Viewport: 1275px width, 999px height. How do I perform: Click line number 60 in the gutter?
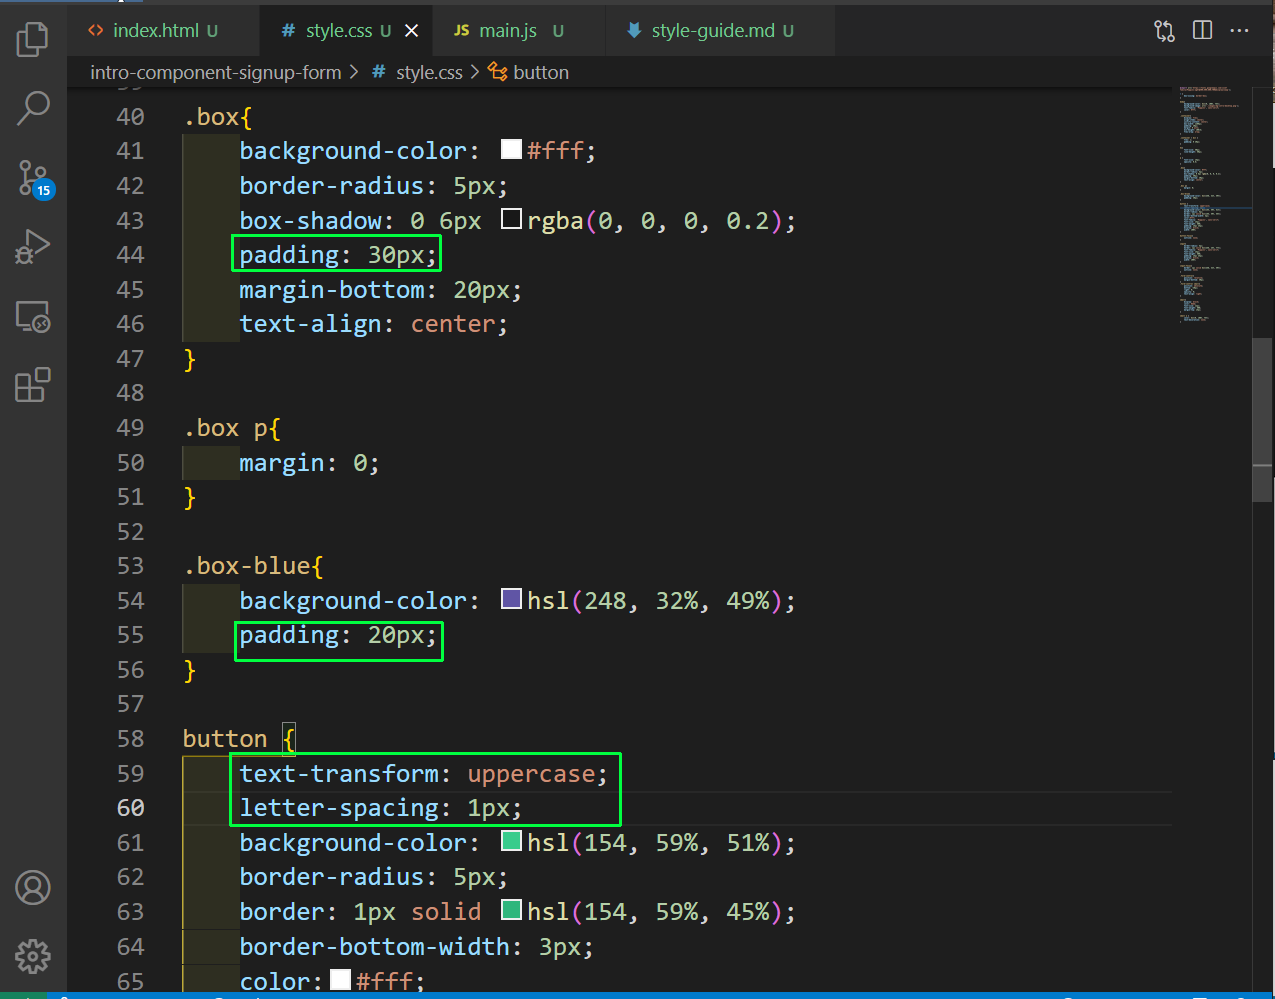[x=130, y=808]
